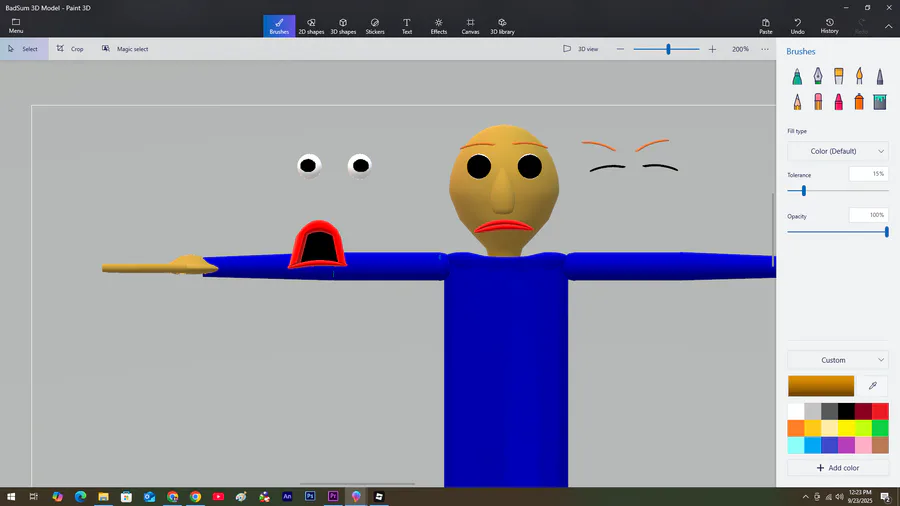This screenshot has width=900, height=506.
Task: Select the Oil brush tool
Action: 839,76
